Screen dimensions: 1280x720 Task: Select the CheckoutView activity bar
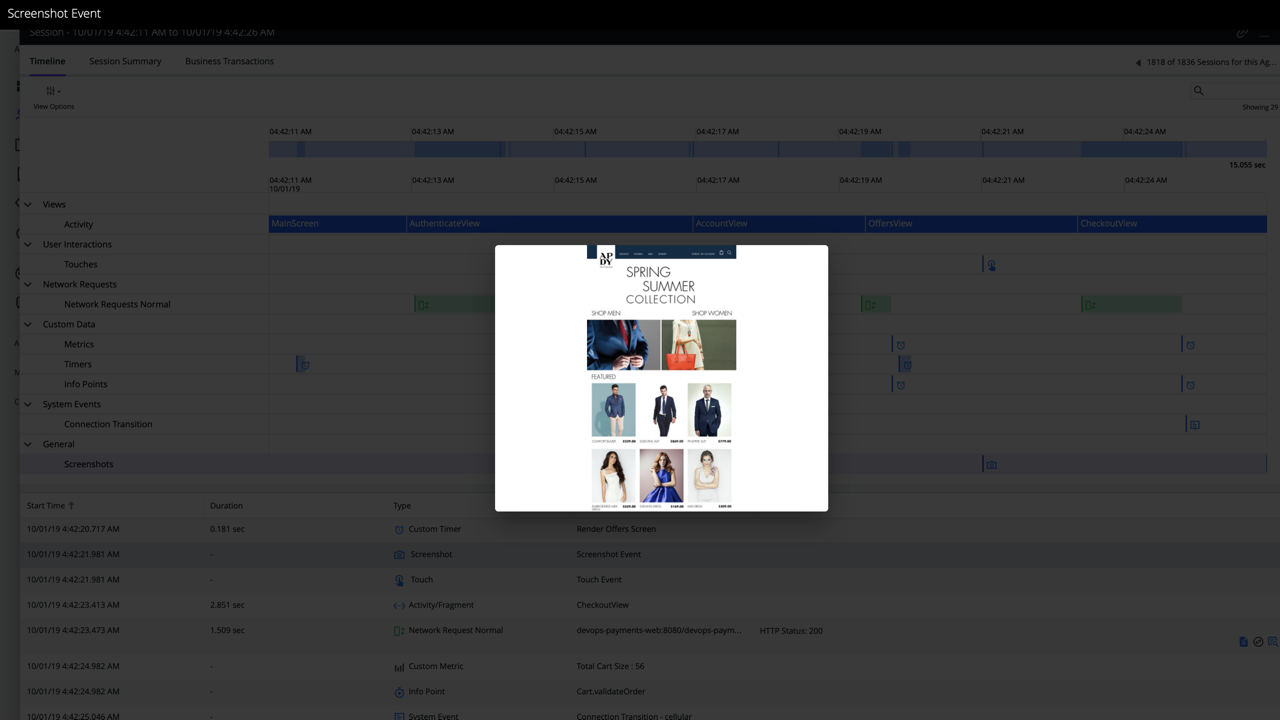coord(1172,224)
